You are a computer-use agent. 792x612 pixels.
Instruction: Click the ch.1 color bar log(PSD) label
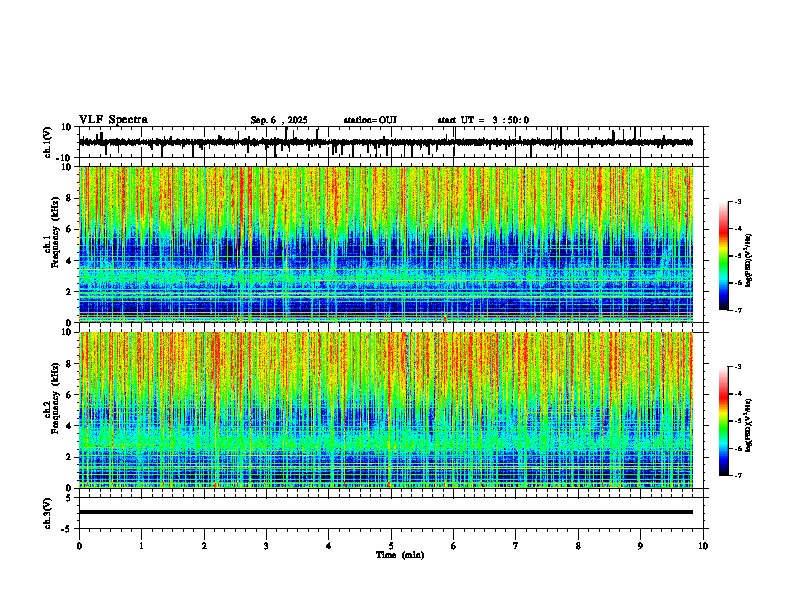[749, 260]
